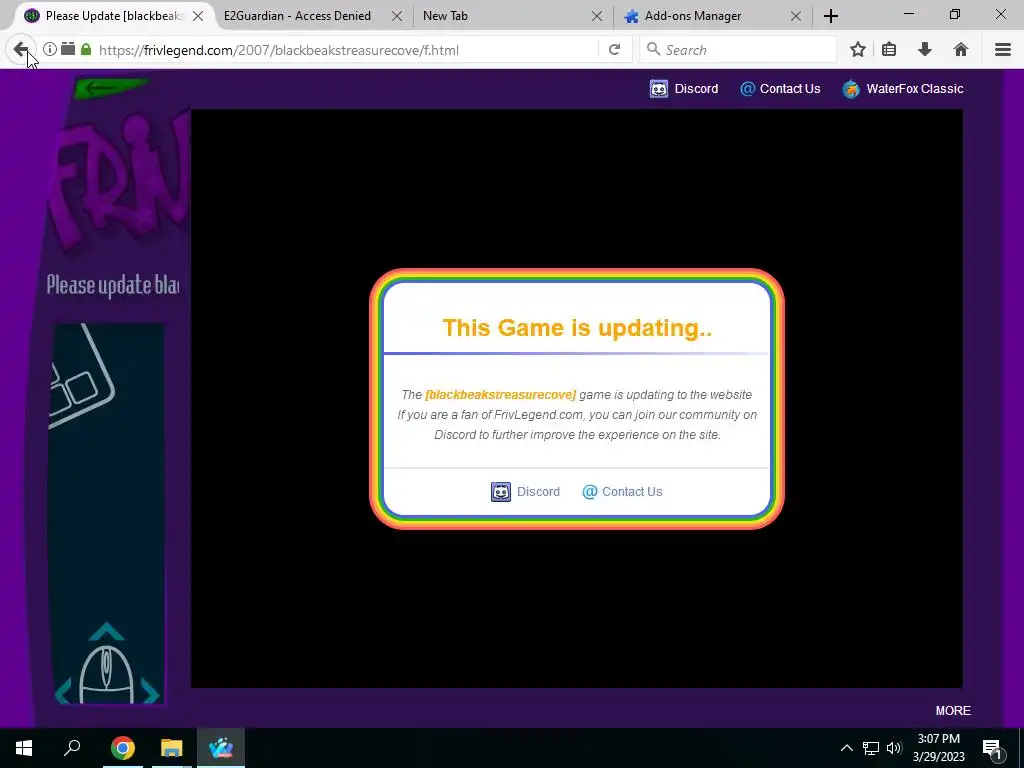This screenshot has width=1024, height=768.
Task: Click the Waterfox taskbar icon
Action: 221,748
